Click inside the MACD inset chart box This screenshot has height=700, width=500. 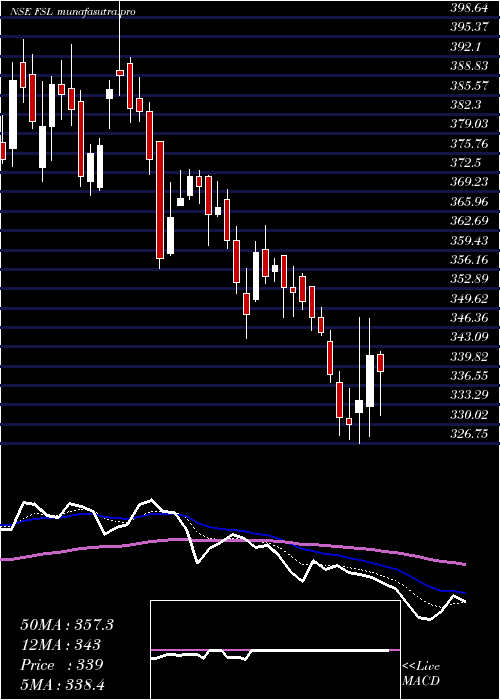pyautogui.click(x=275, y=650)
